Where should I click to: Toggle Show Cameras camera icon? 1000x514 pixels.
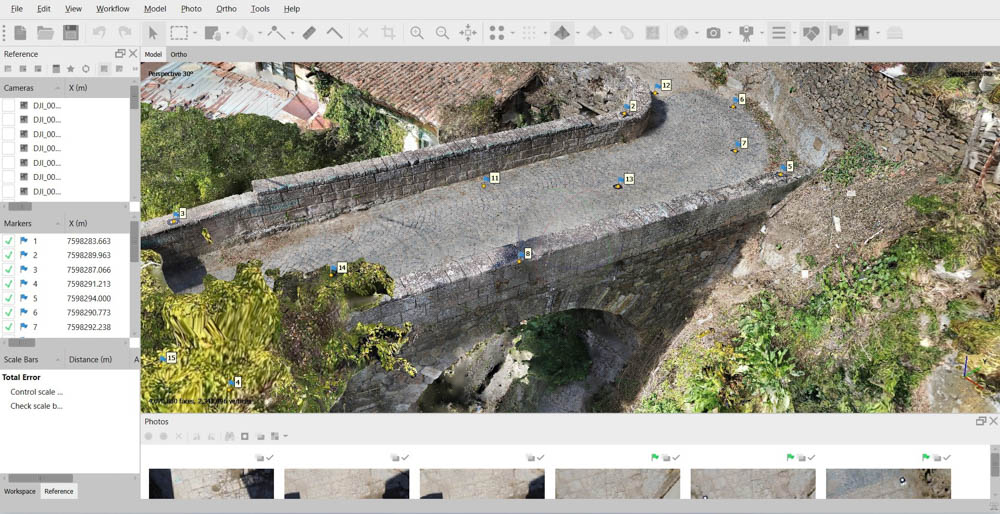(714, 33)
